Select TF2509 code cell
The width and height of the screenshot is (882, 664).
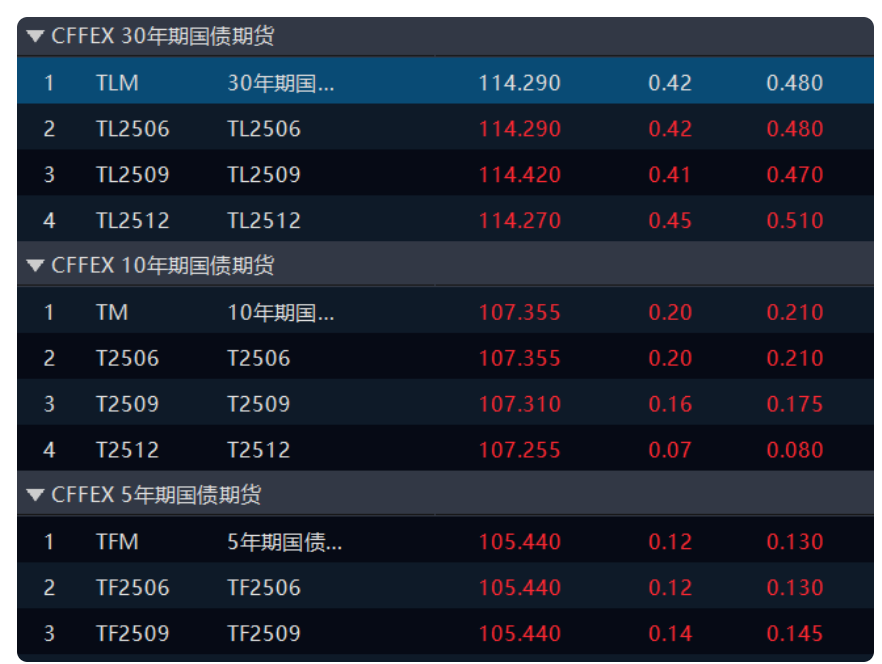pyautogui.click(x=133, y=633)
